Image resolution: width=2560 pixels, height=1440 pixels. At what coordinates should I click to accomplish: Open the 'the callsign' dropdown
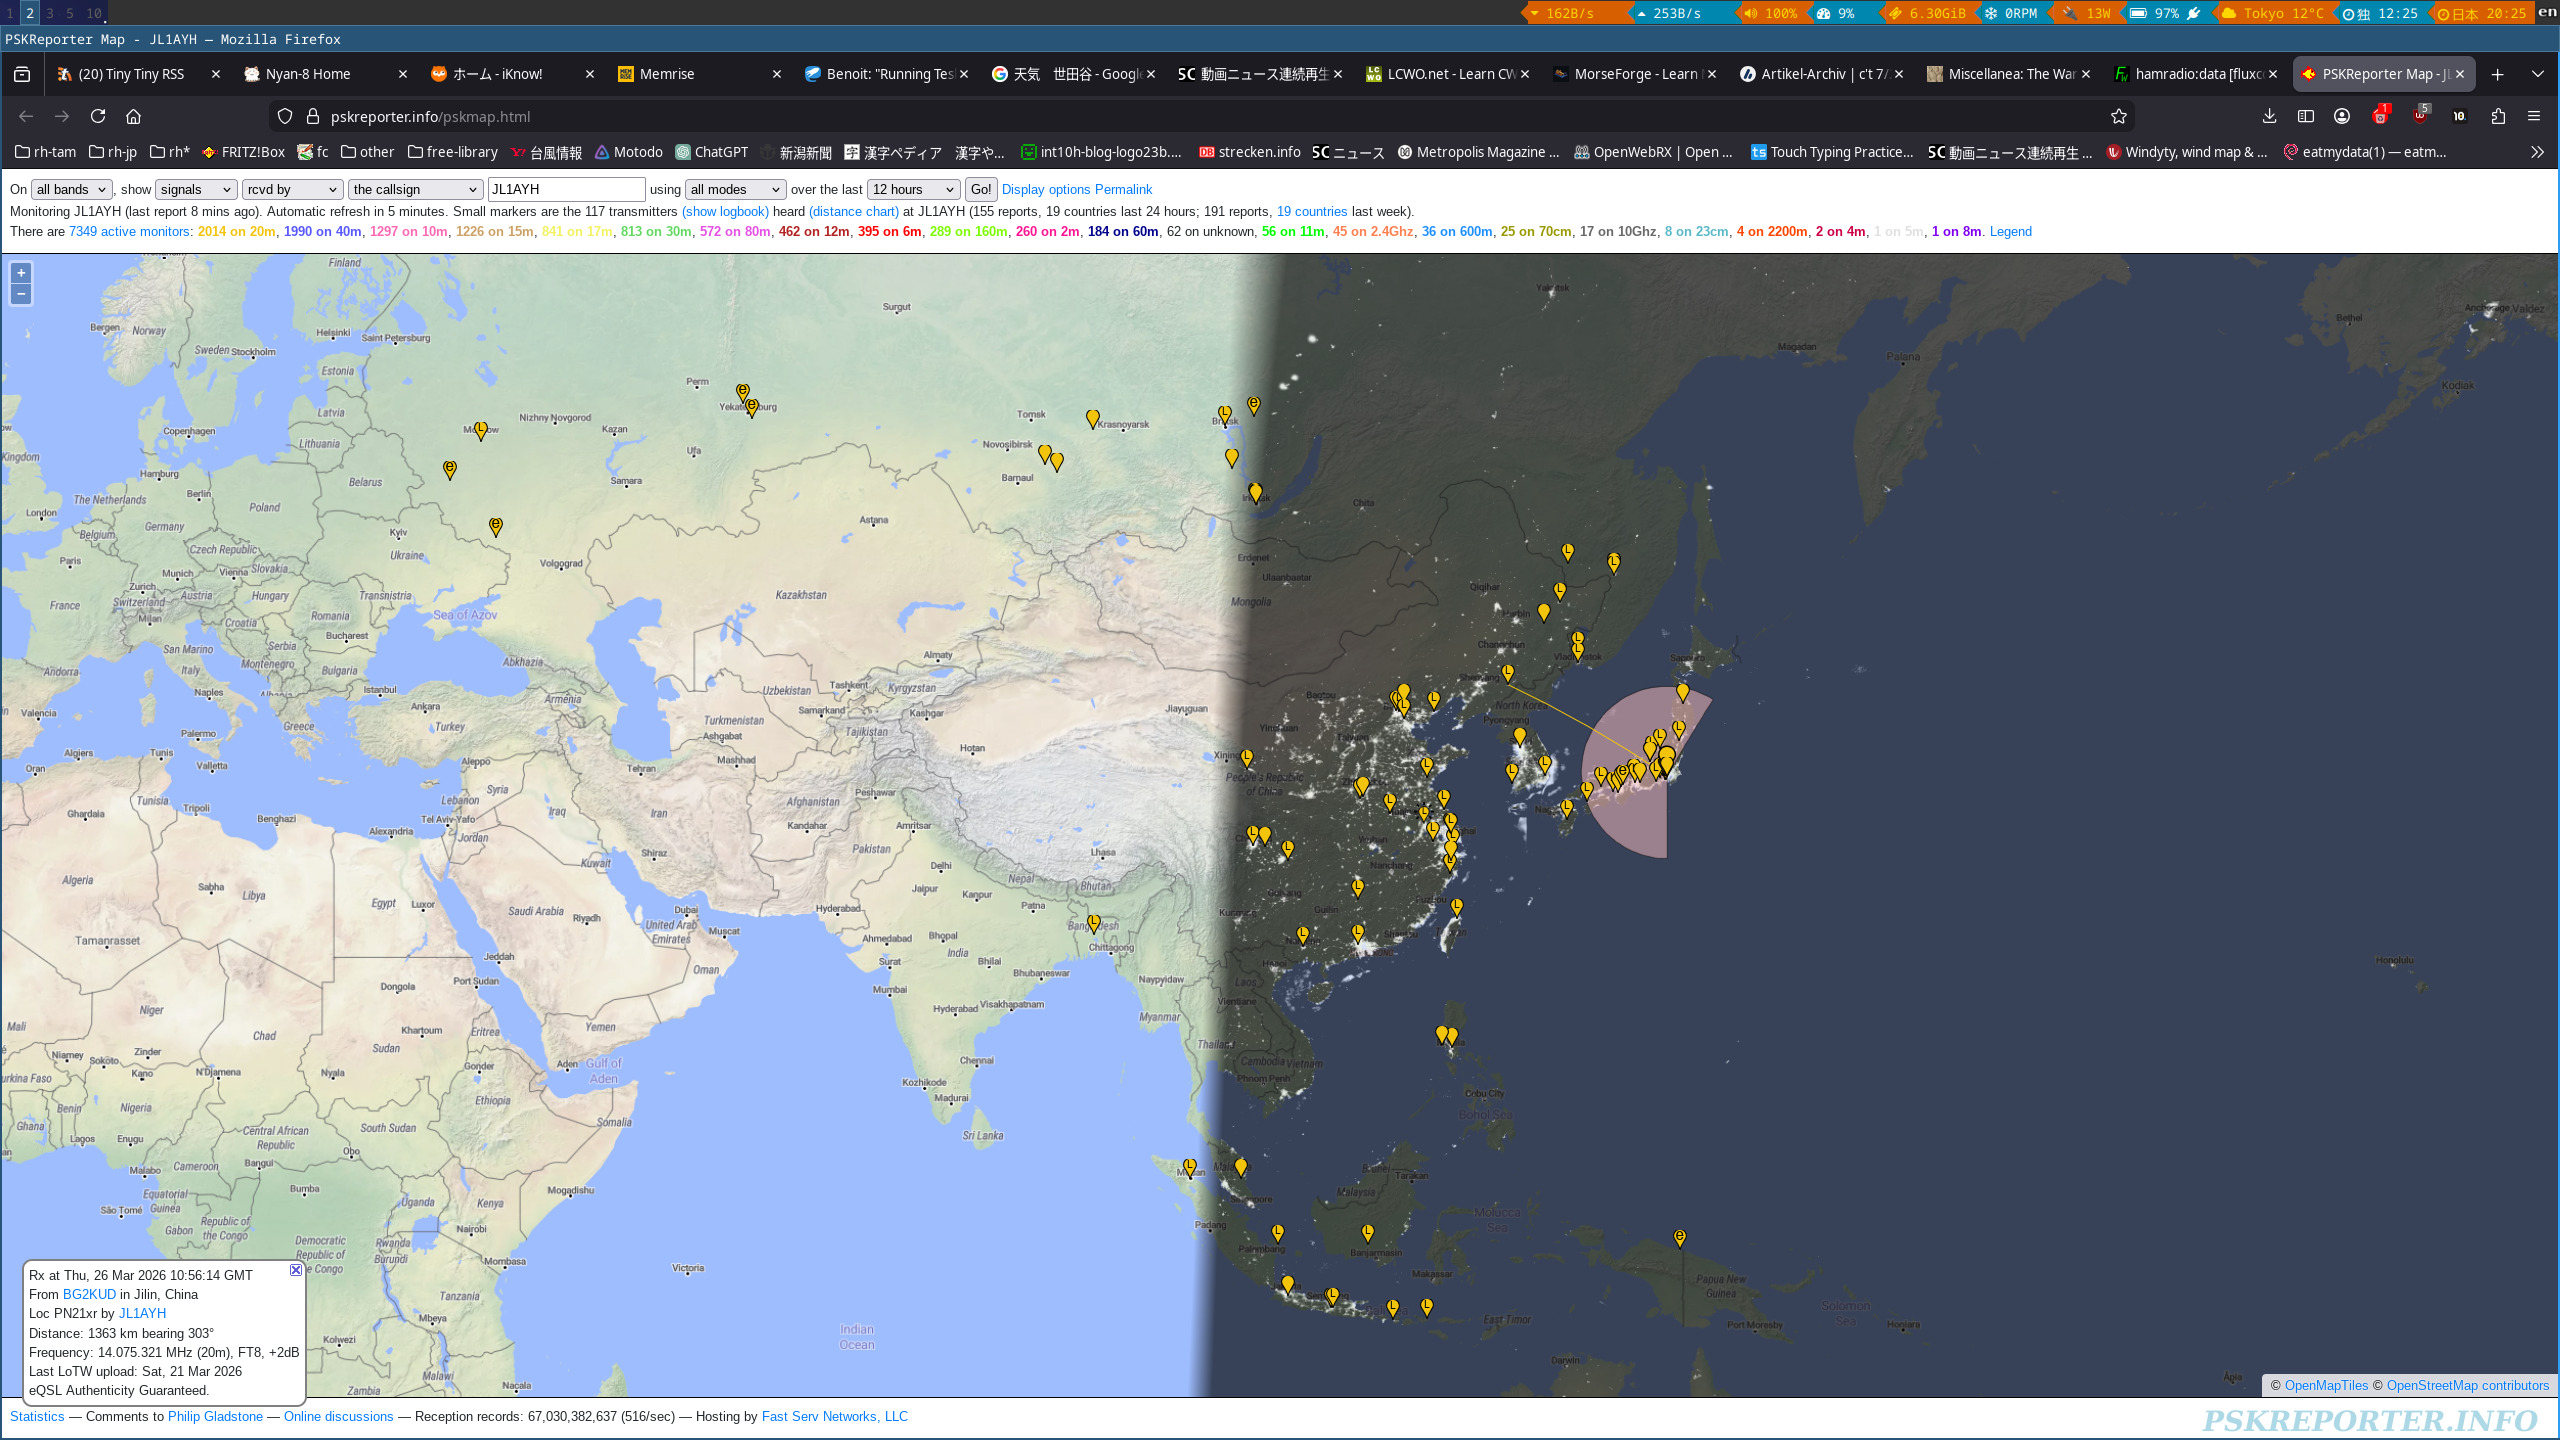click(416, 189)
